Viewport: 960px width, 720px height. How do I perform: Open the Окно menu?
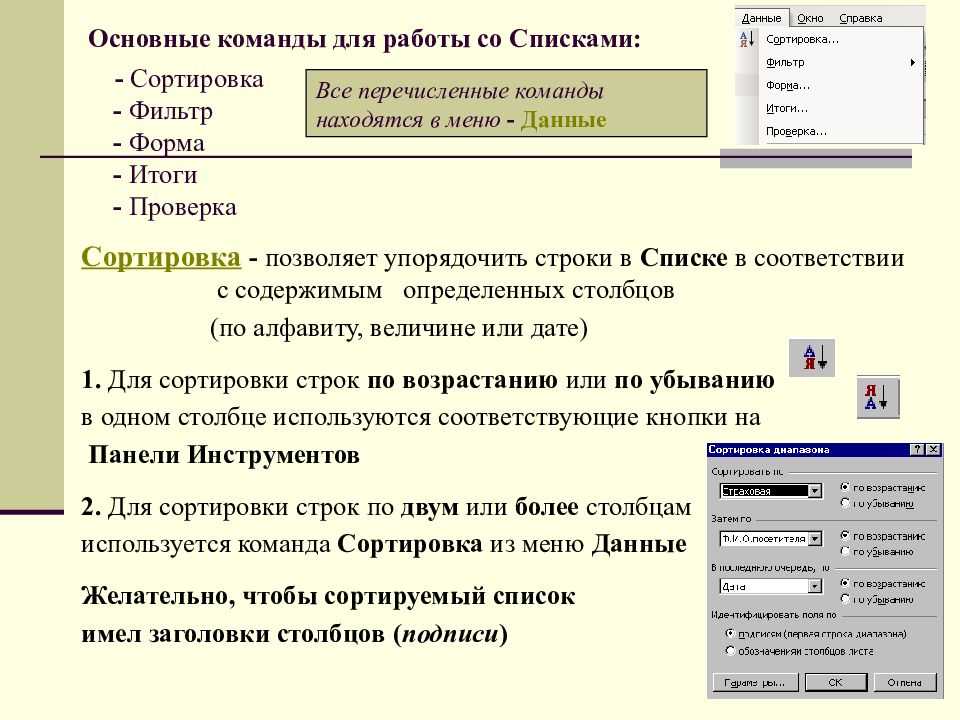[x=810, y=18]
